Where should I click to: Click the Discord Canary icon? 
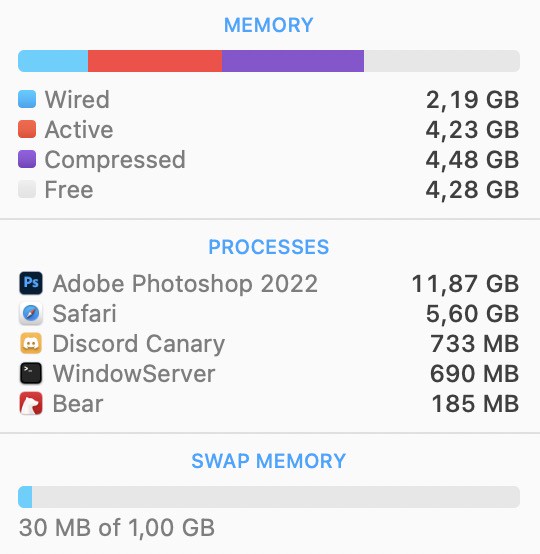pyautogui.click(x=31, y=343)
